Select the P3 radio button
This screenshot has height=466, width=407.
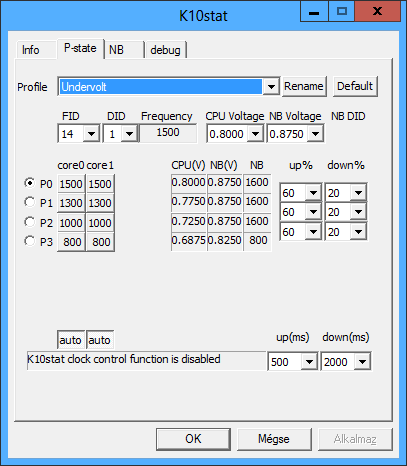coord(30,241)
